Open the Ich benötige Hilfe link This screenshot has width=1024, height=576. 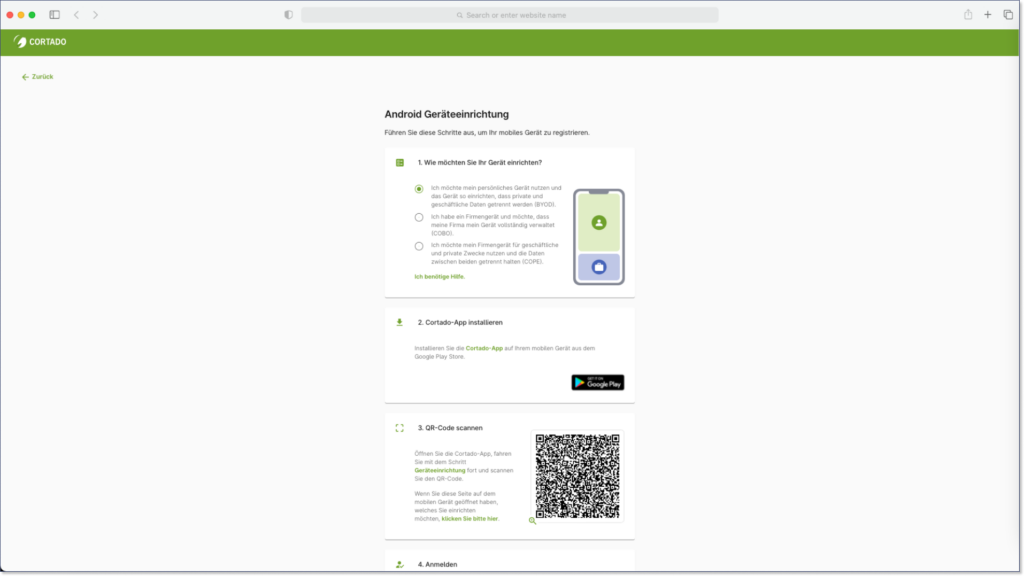coord(440,277)
